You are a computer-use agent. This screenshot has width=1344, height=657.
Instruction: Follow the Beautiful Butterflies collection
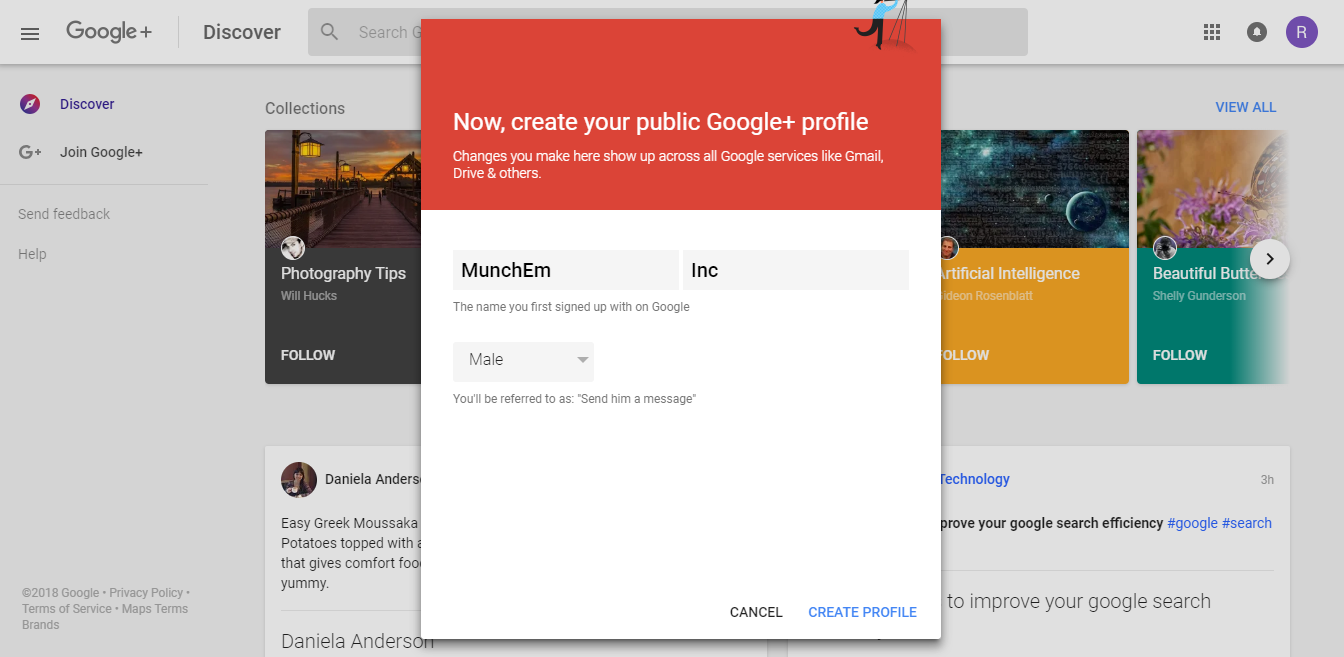point(1180,355)
